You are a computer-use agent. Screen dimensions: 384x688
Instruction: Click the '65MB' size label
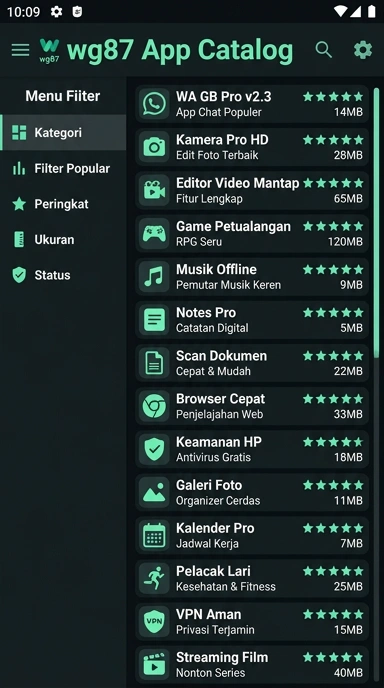(348, 199)
